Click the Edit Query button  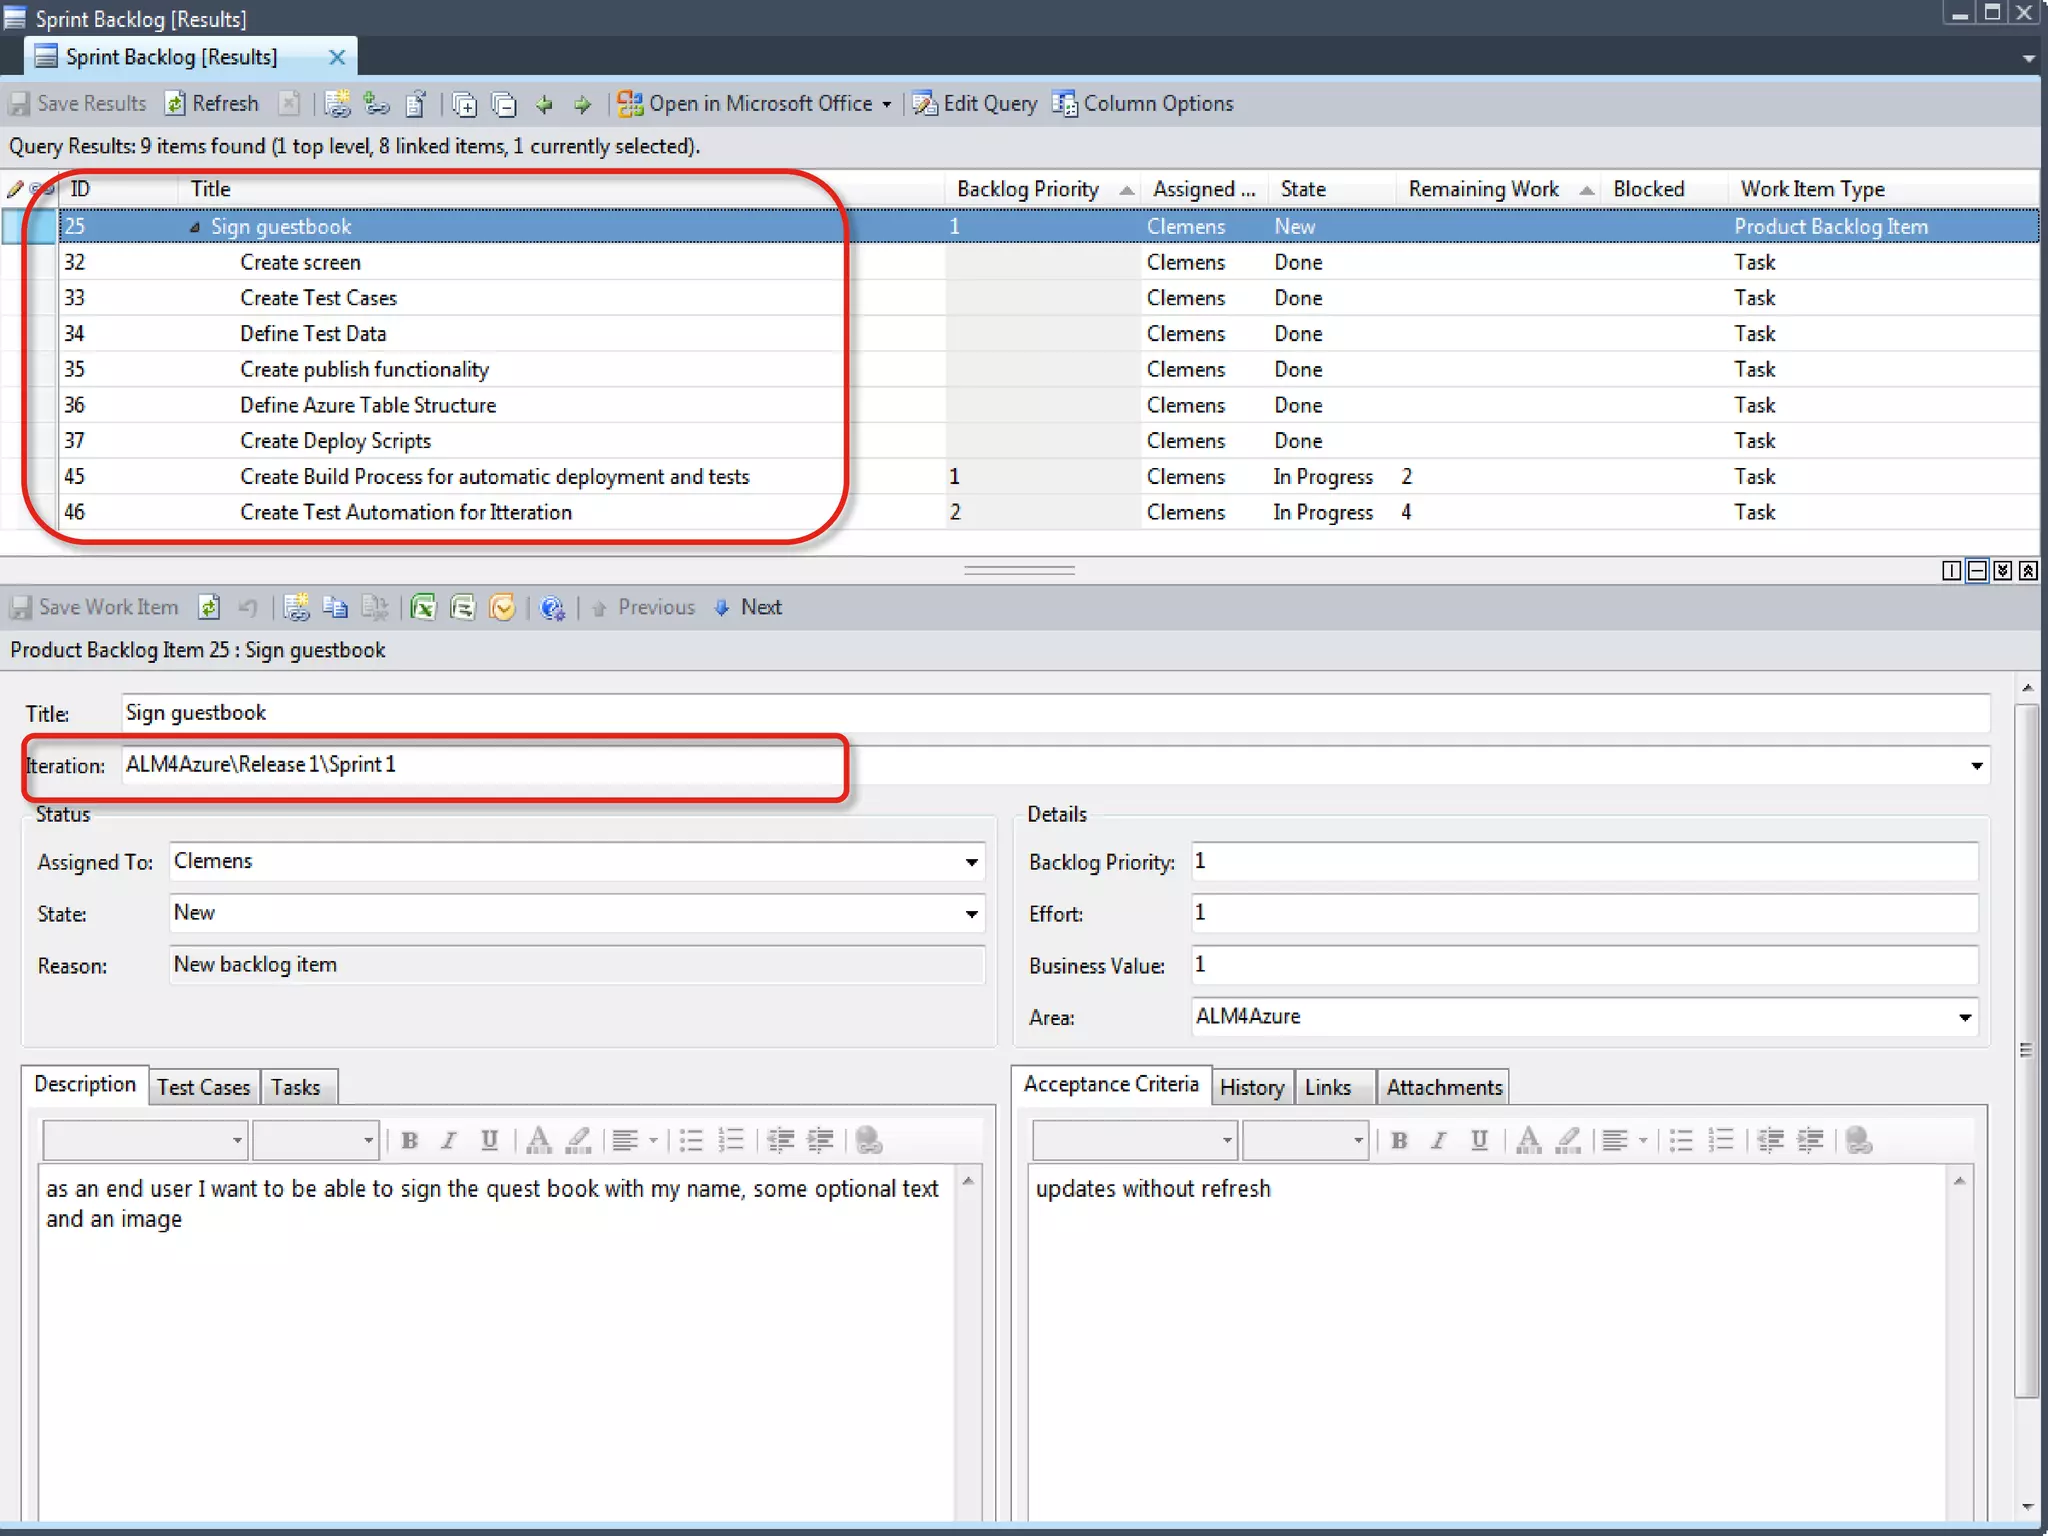click(975, 103)
